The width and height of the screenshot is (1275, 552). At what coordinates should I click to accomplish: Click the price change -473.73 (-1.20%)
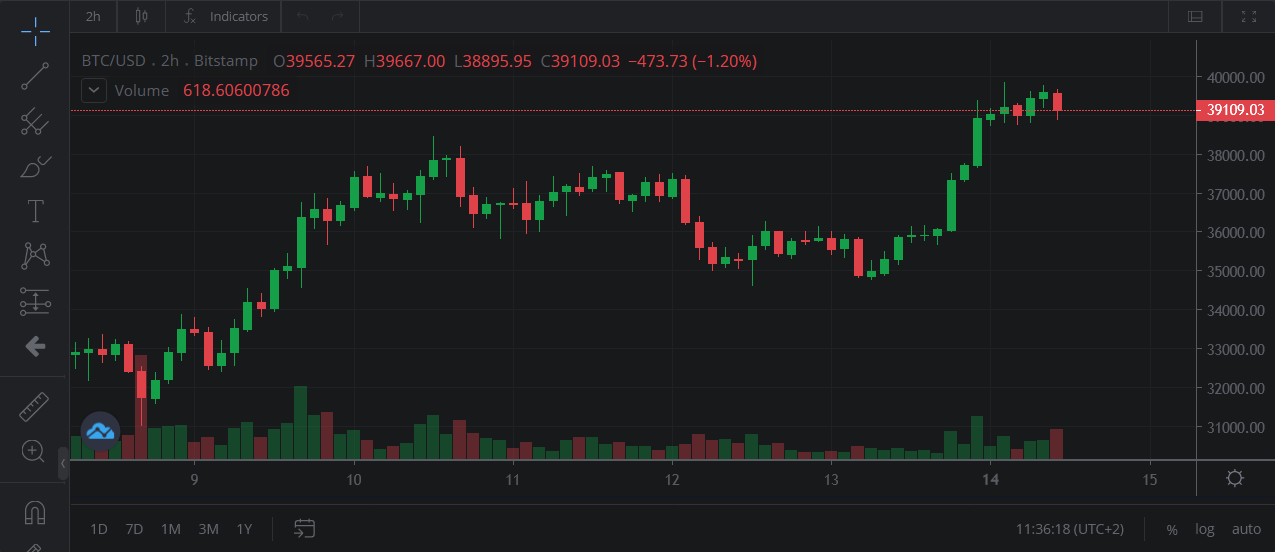(x=692, y=61)
